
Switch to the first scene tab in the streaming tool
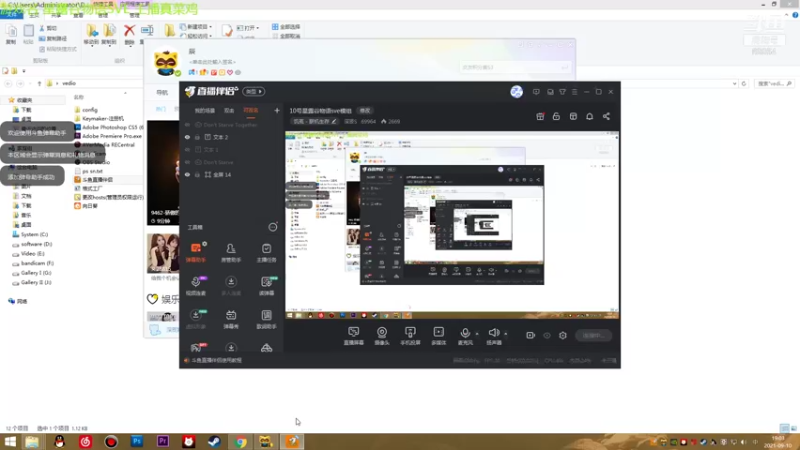tap(205, 110)
